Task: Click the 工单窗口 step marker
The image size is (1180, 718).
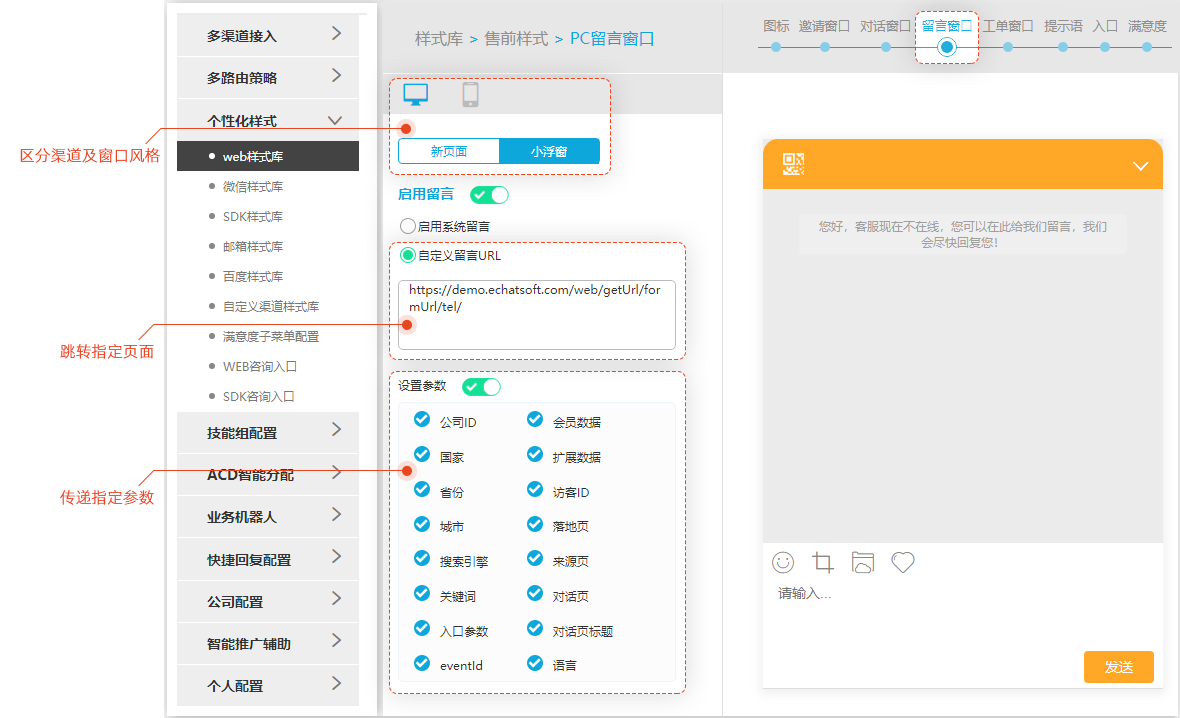Action: point(1008,46)
